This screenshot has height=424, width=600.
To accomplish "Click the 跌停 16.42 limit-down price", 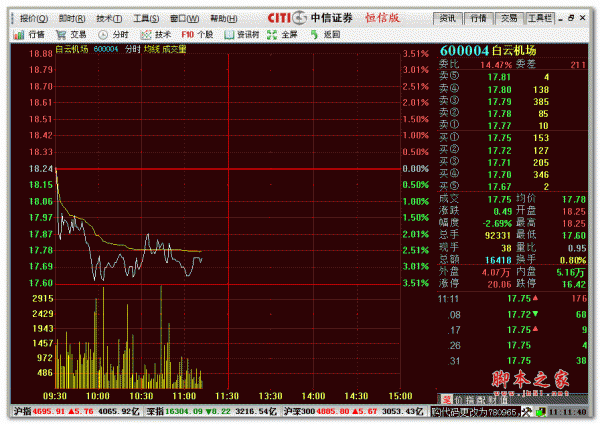I will point(574,284).
